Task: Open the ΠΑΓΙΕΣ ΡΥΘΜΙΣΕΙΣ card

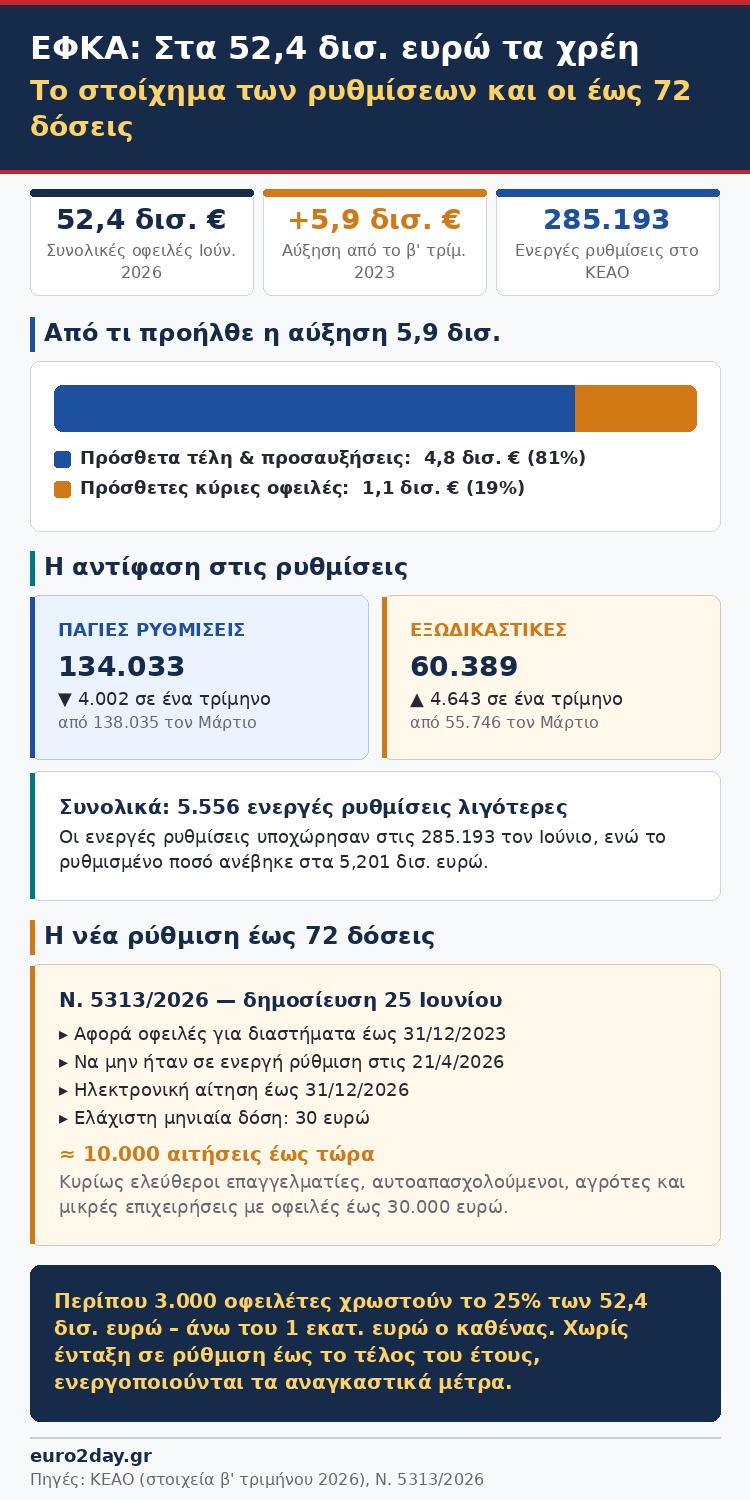Action: click(199, 678)
